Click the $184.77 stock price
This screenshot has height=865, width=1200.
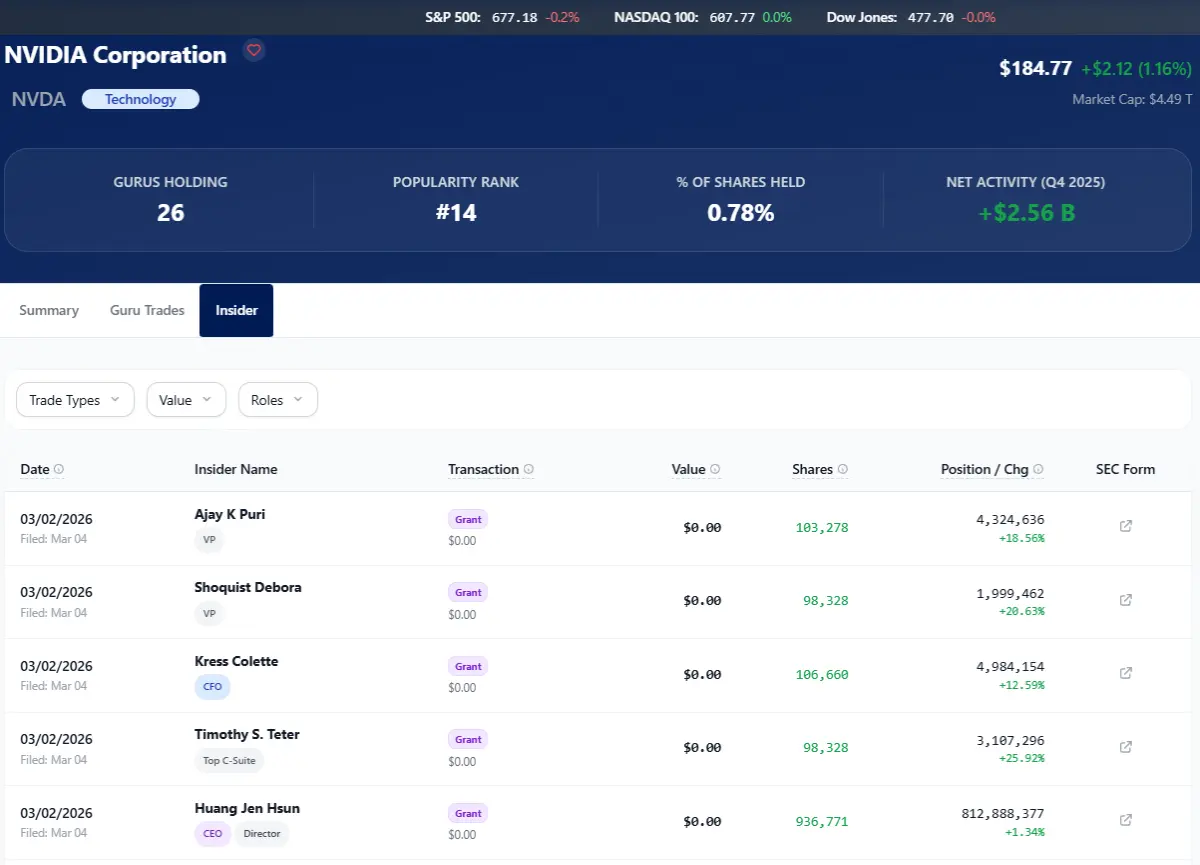click(1036, 68)
